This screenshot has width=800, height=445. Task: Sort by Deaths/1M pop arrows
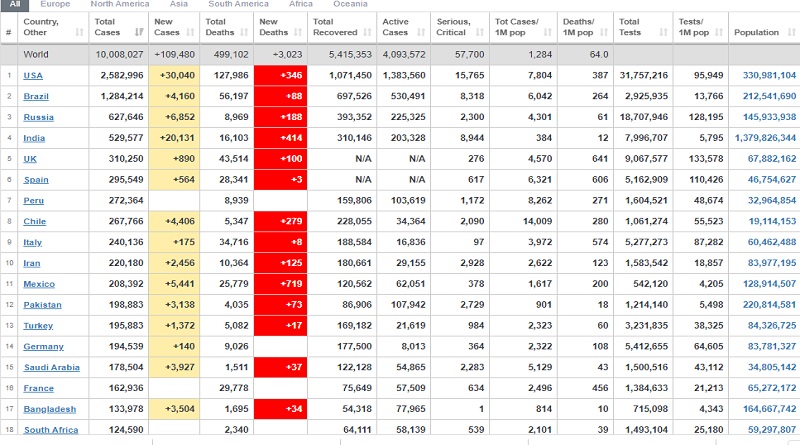click(604, 32)
